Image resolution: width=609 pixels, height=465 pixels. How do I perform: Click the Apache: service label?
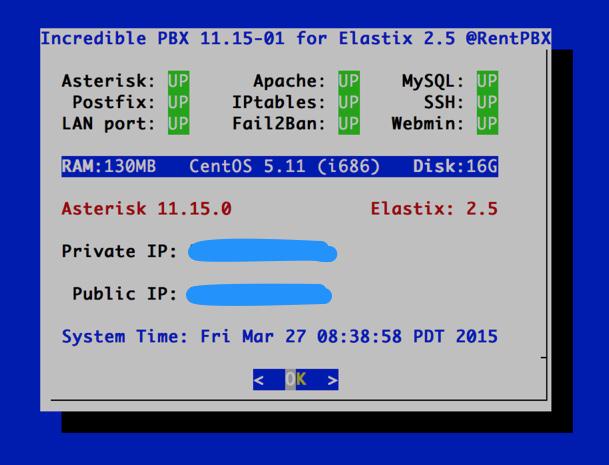[x=289, y=81]
